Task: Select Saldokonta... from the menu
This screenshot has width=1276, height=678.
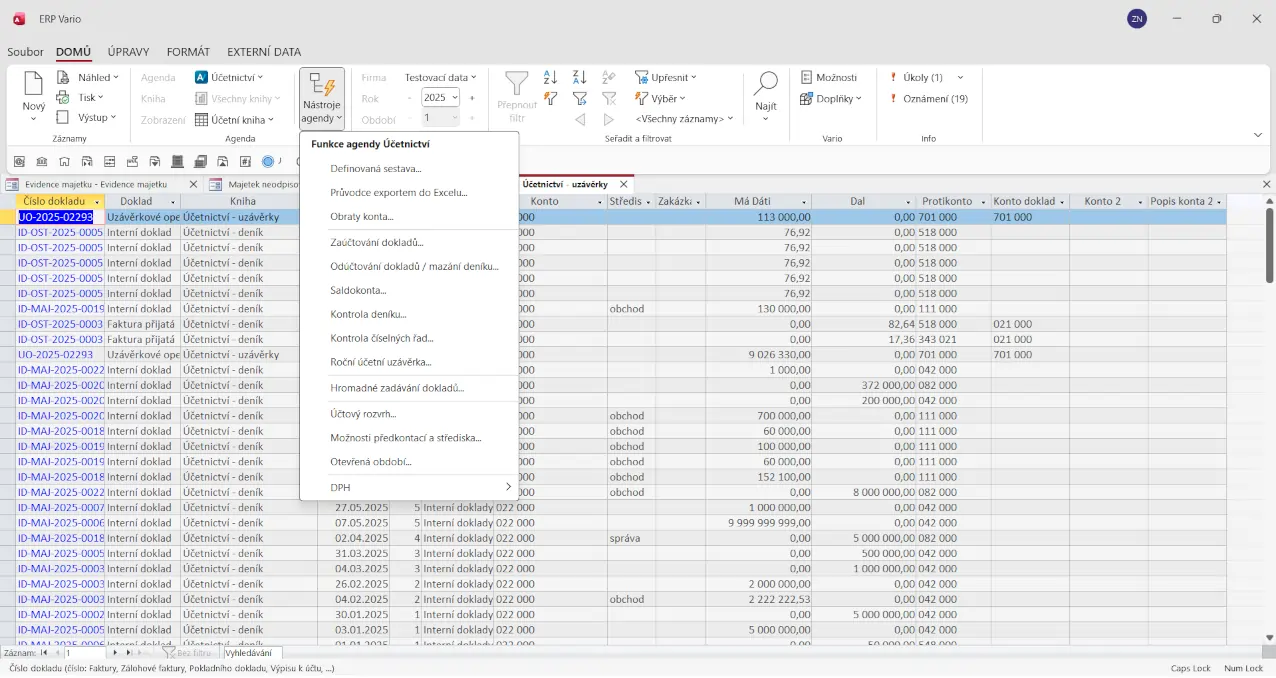Action: pyautogui.click(x=358, y=290)
